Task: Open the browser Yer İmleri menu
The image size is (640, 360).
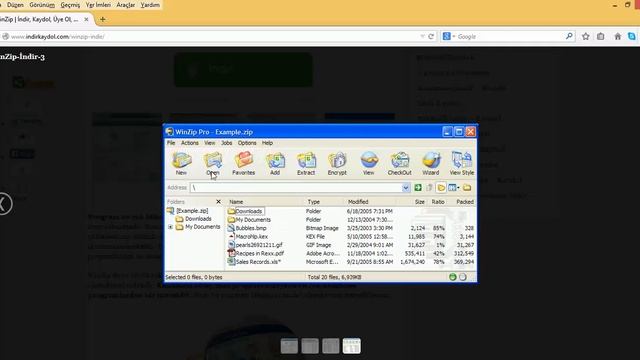Action: pos(98,5)
